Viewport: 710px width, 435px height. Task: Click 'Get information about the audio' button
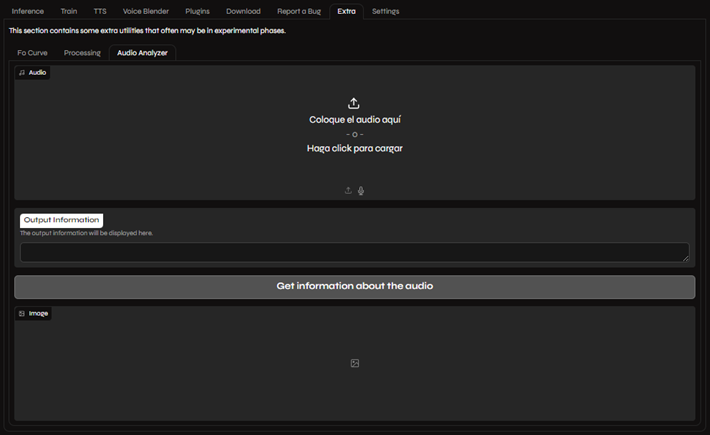(x=355, y=287)
